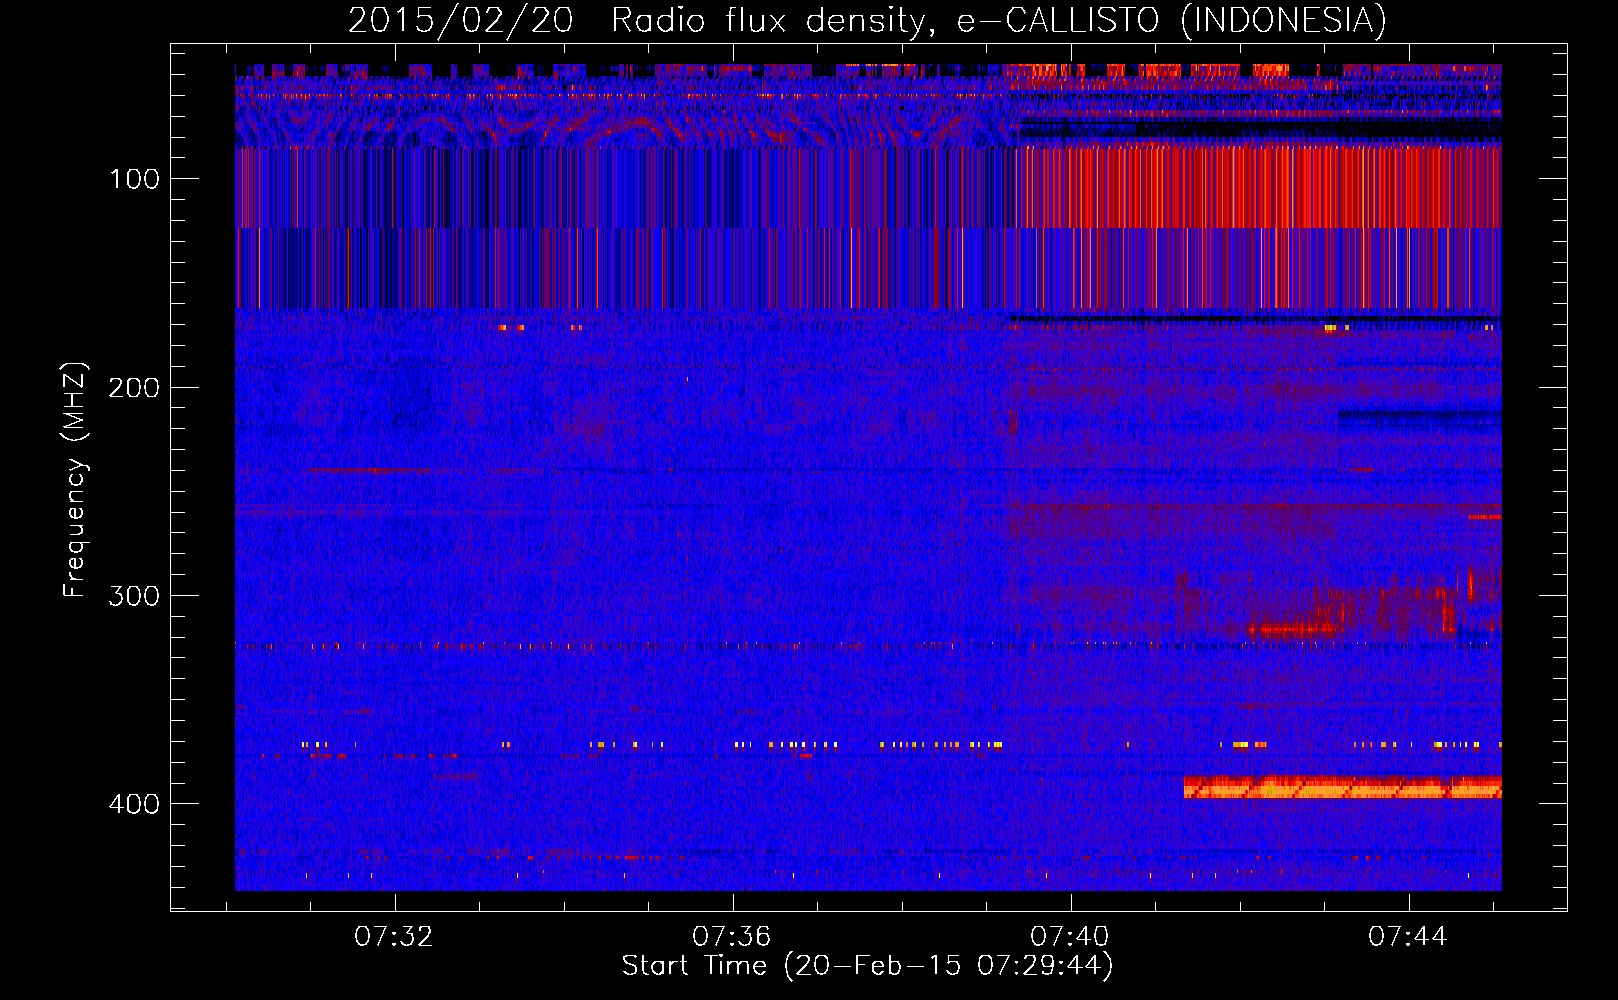
Task: Click the 'Start Time (20-Feb-15 07:29:44)' axis label
Action: pyautogui.click(x=867, y=966)
